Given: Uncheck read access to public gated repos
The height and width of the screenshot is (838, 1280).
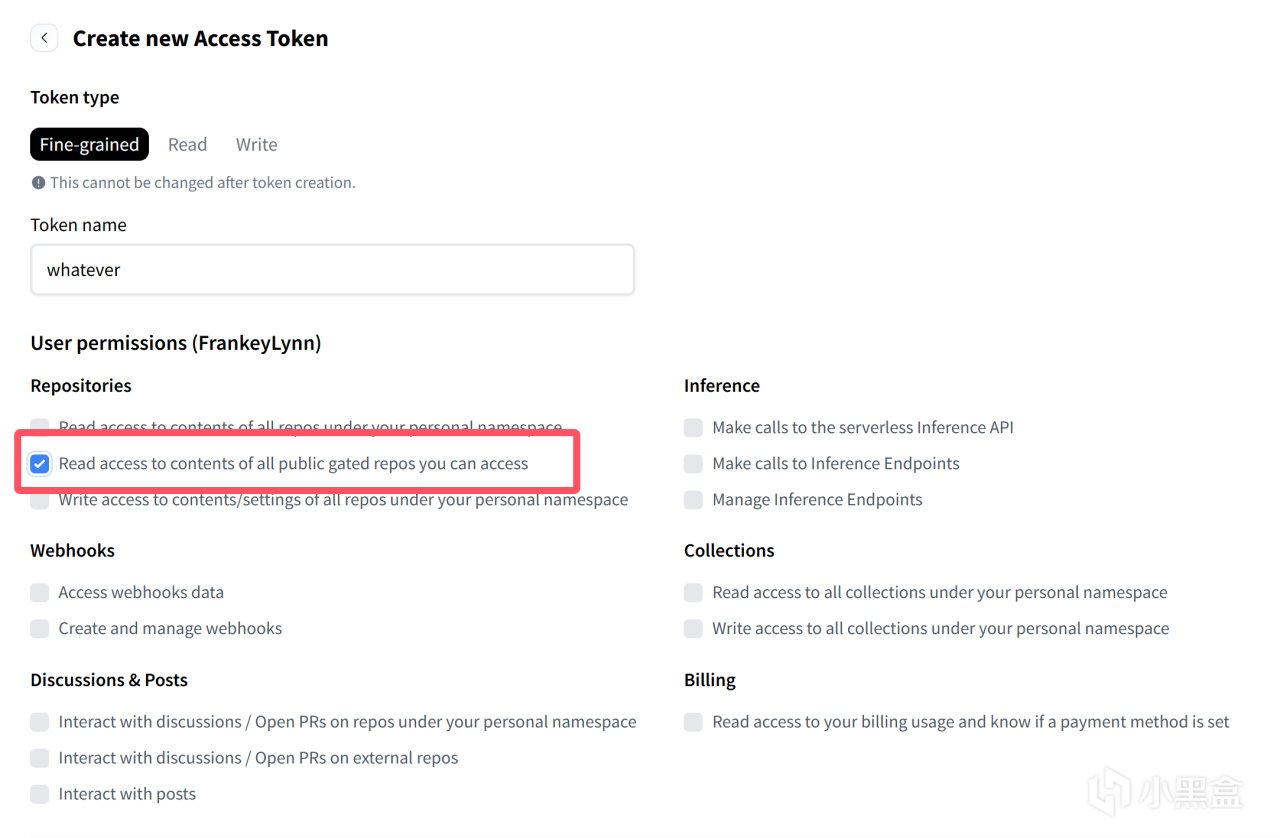Looking at the screenshot, I should 40,464.
